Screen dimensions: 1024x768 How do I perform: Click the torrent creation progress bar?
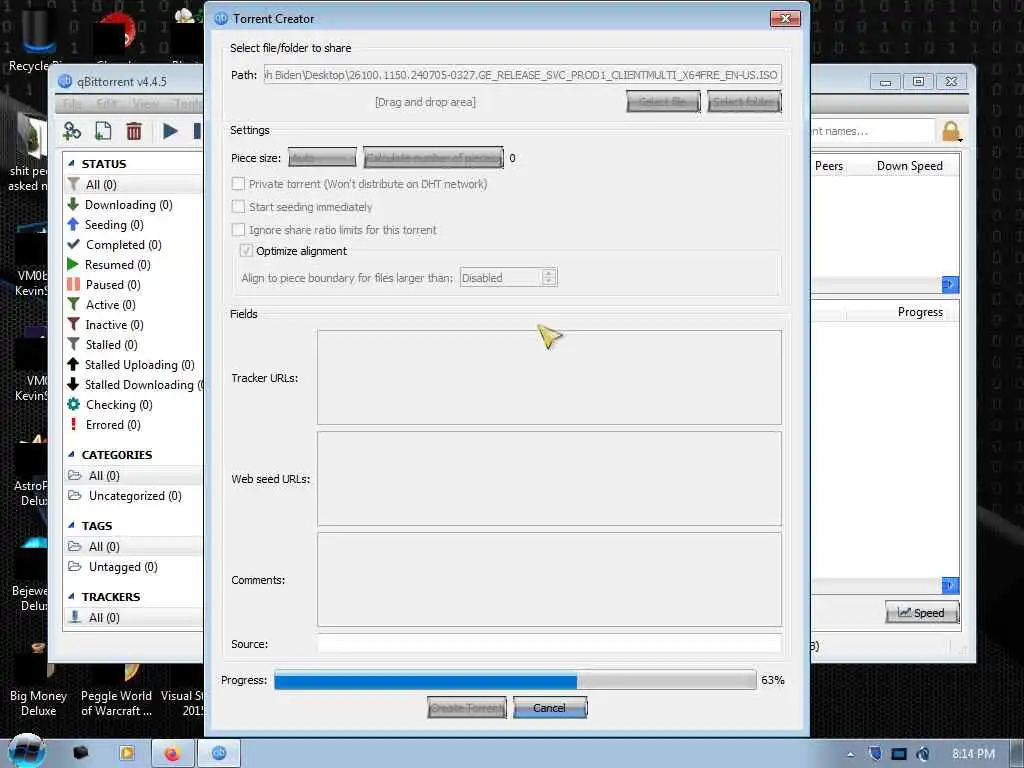click(x=515, y=680)
